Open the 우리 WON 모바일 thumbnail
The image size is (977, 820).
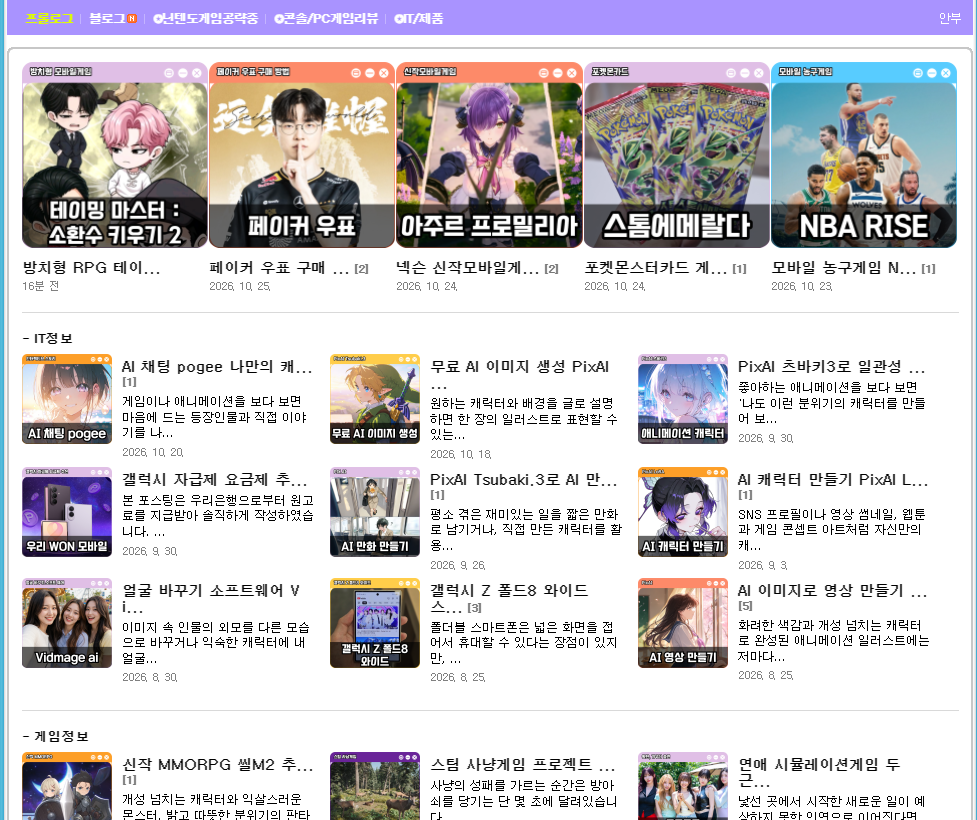tap(67, 512)
